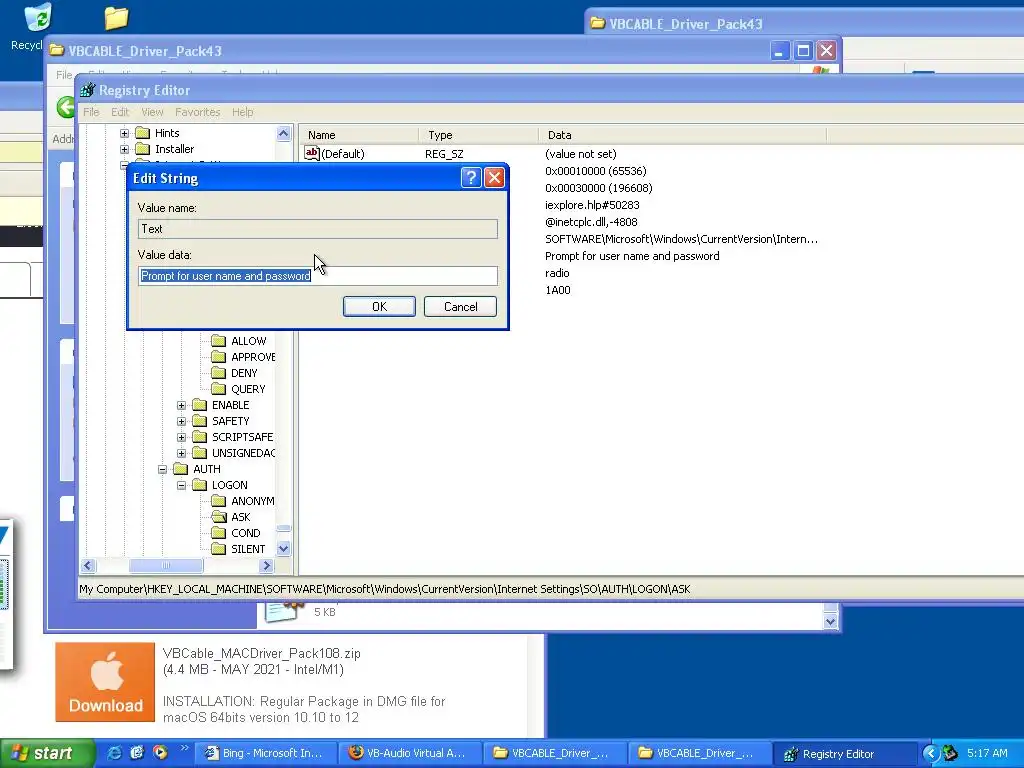
Task: Sort values by the Data column header
Action: point(682,135)
